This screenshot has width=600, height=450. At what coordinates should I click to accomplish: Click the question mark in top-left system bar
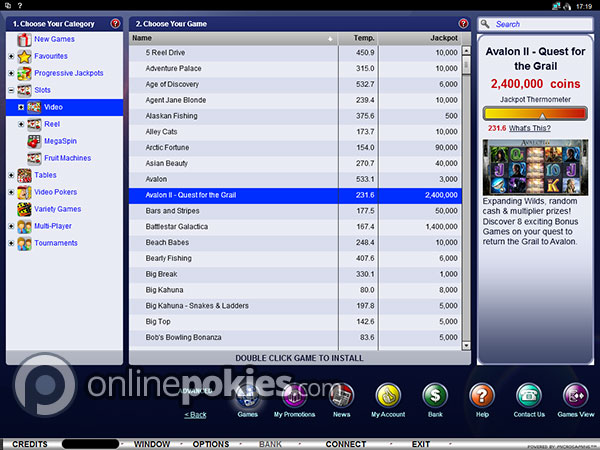pos(20,5)
